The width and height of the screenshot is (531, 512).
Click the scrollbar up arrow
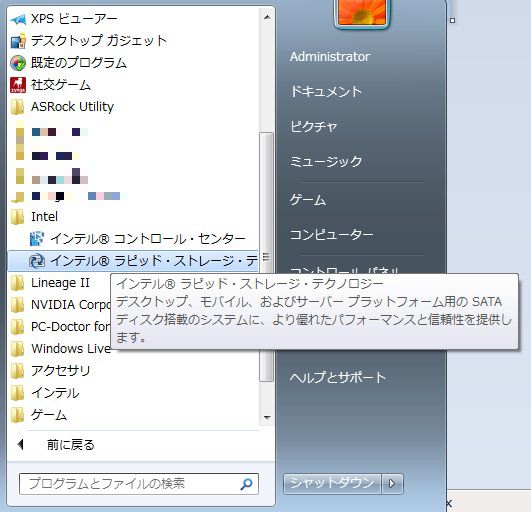pos(267,17)
